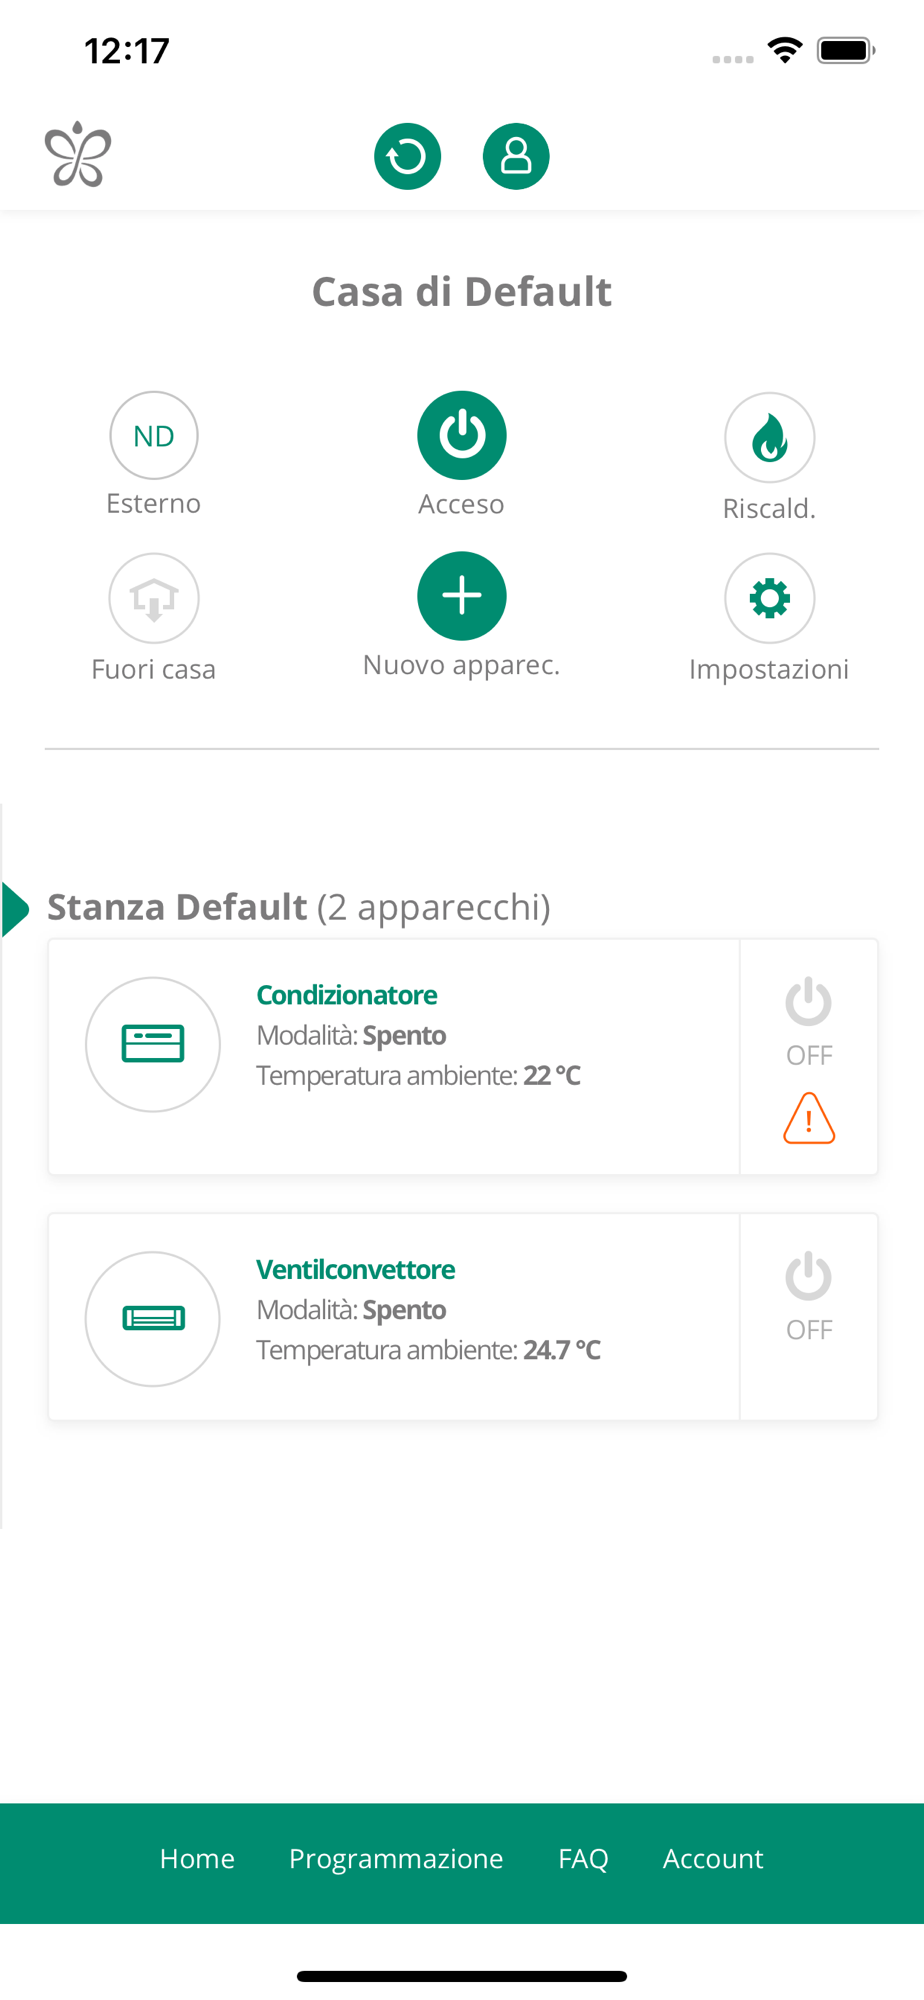
Task: Open the FAQ tab
Action: (x=583, y=1858)
